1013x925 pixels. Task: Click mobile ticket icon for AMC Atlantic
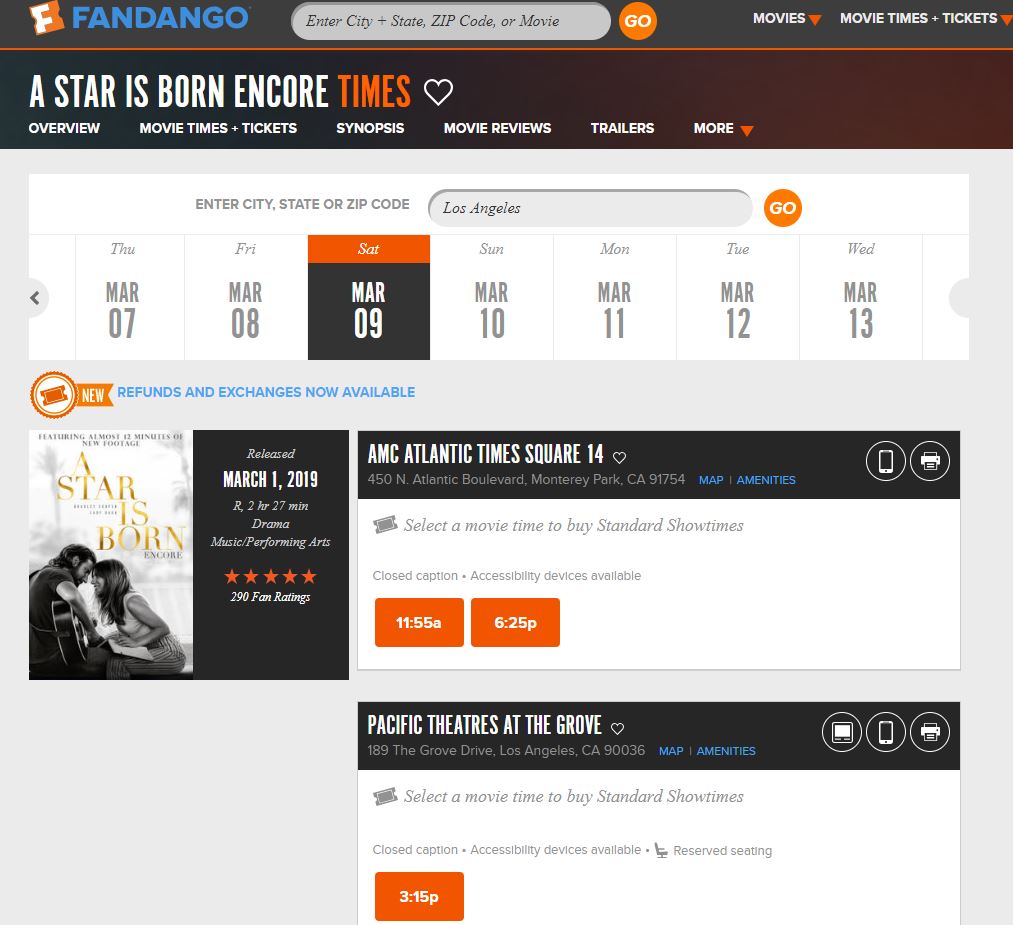tap(886, 461)
